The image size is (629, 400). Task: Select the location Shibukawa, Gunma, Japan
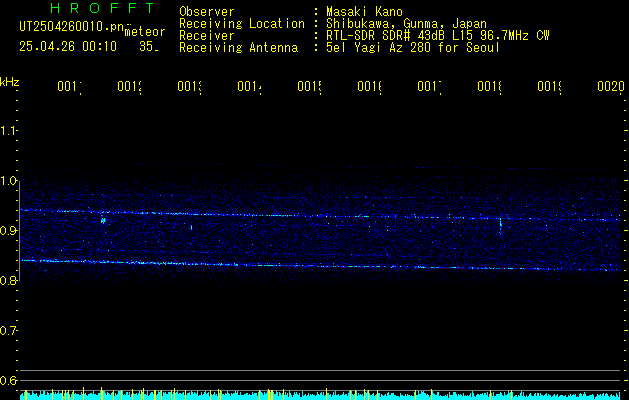point(406,24)
